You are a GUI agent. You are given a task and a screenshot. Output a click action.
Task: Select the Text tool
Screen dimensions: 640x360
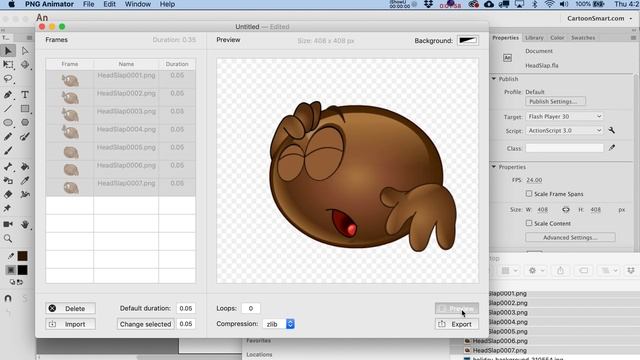[x=25, y=95]
